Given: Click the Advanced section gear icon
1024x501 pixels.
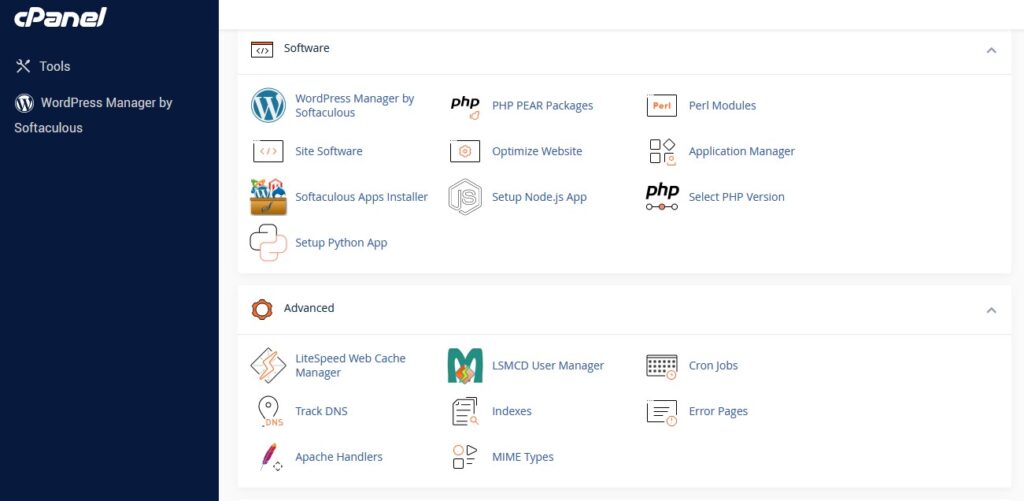Looking at the screenshot, I should [262, 309].
